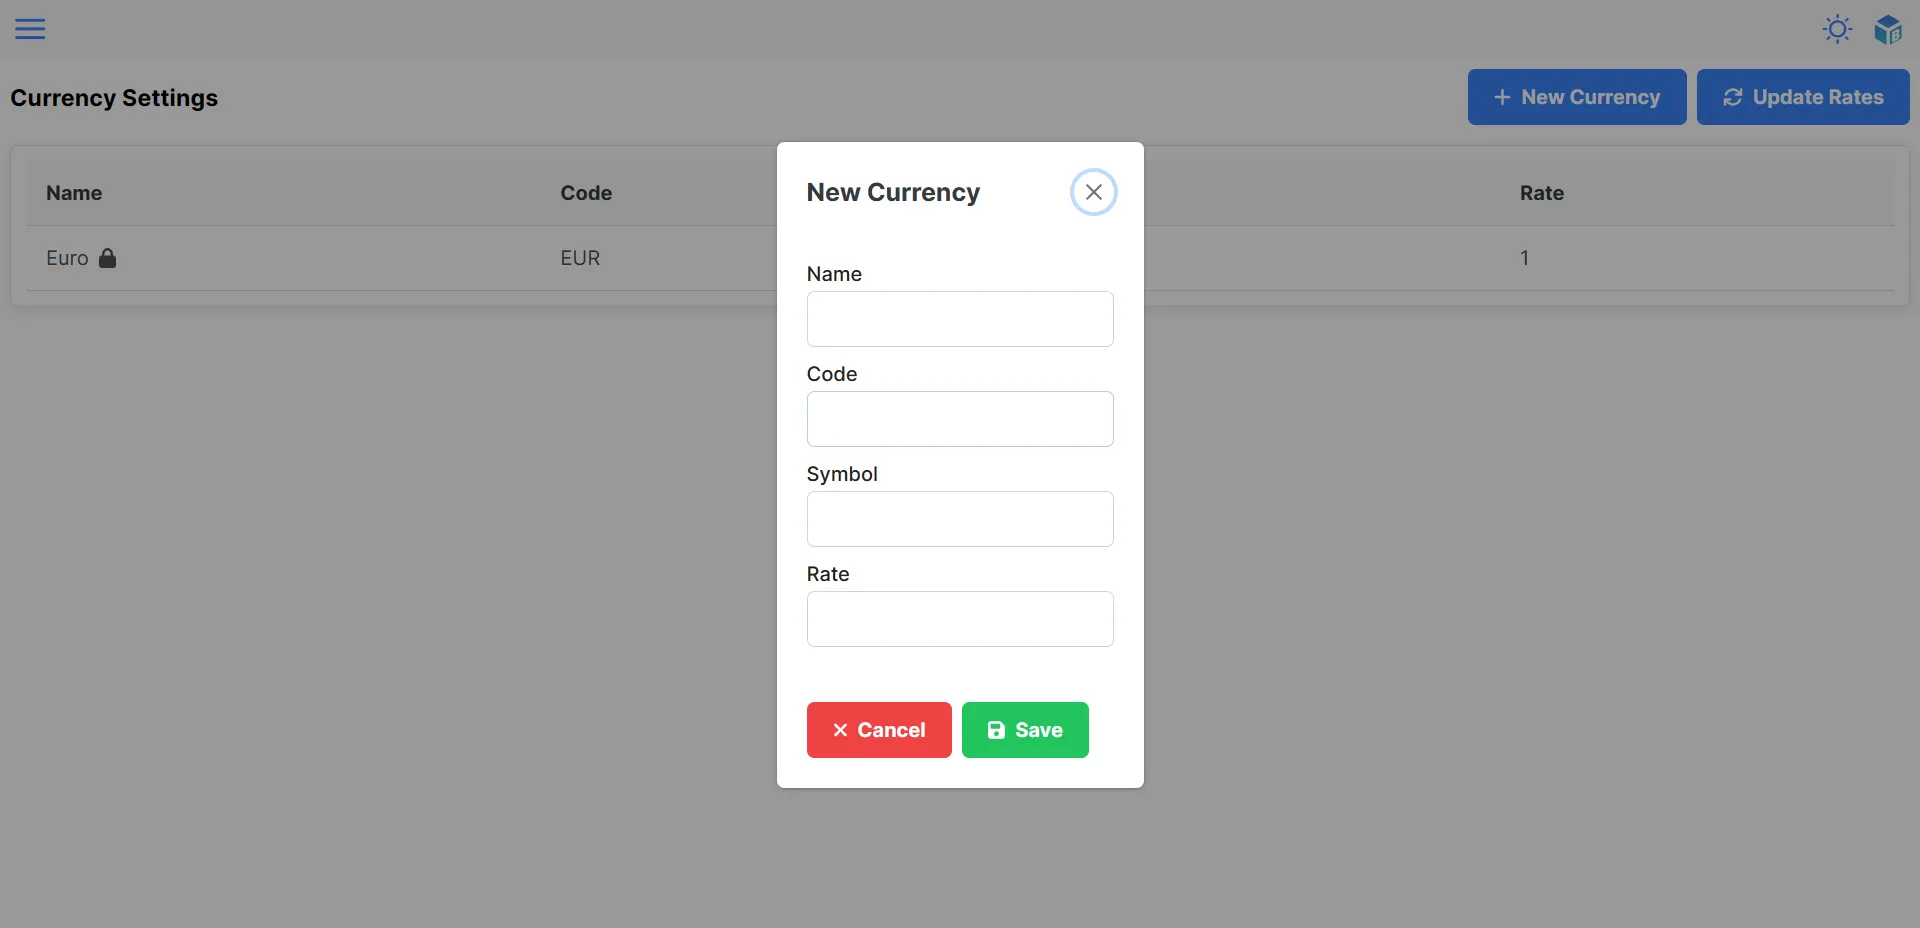Open the hamburger navigation menu
The image size is (1920, 928).
click(30, 29)
